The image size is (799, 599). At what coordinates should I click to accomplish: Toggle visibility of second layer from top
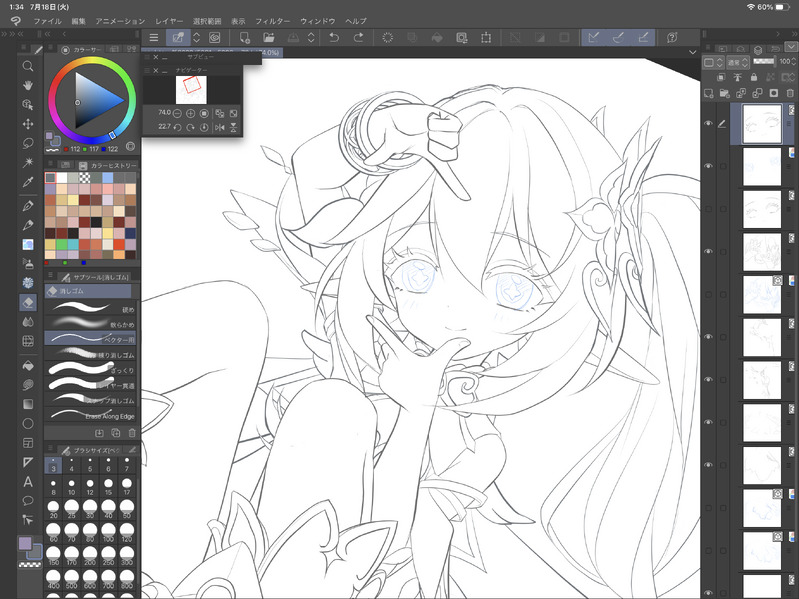708,167
